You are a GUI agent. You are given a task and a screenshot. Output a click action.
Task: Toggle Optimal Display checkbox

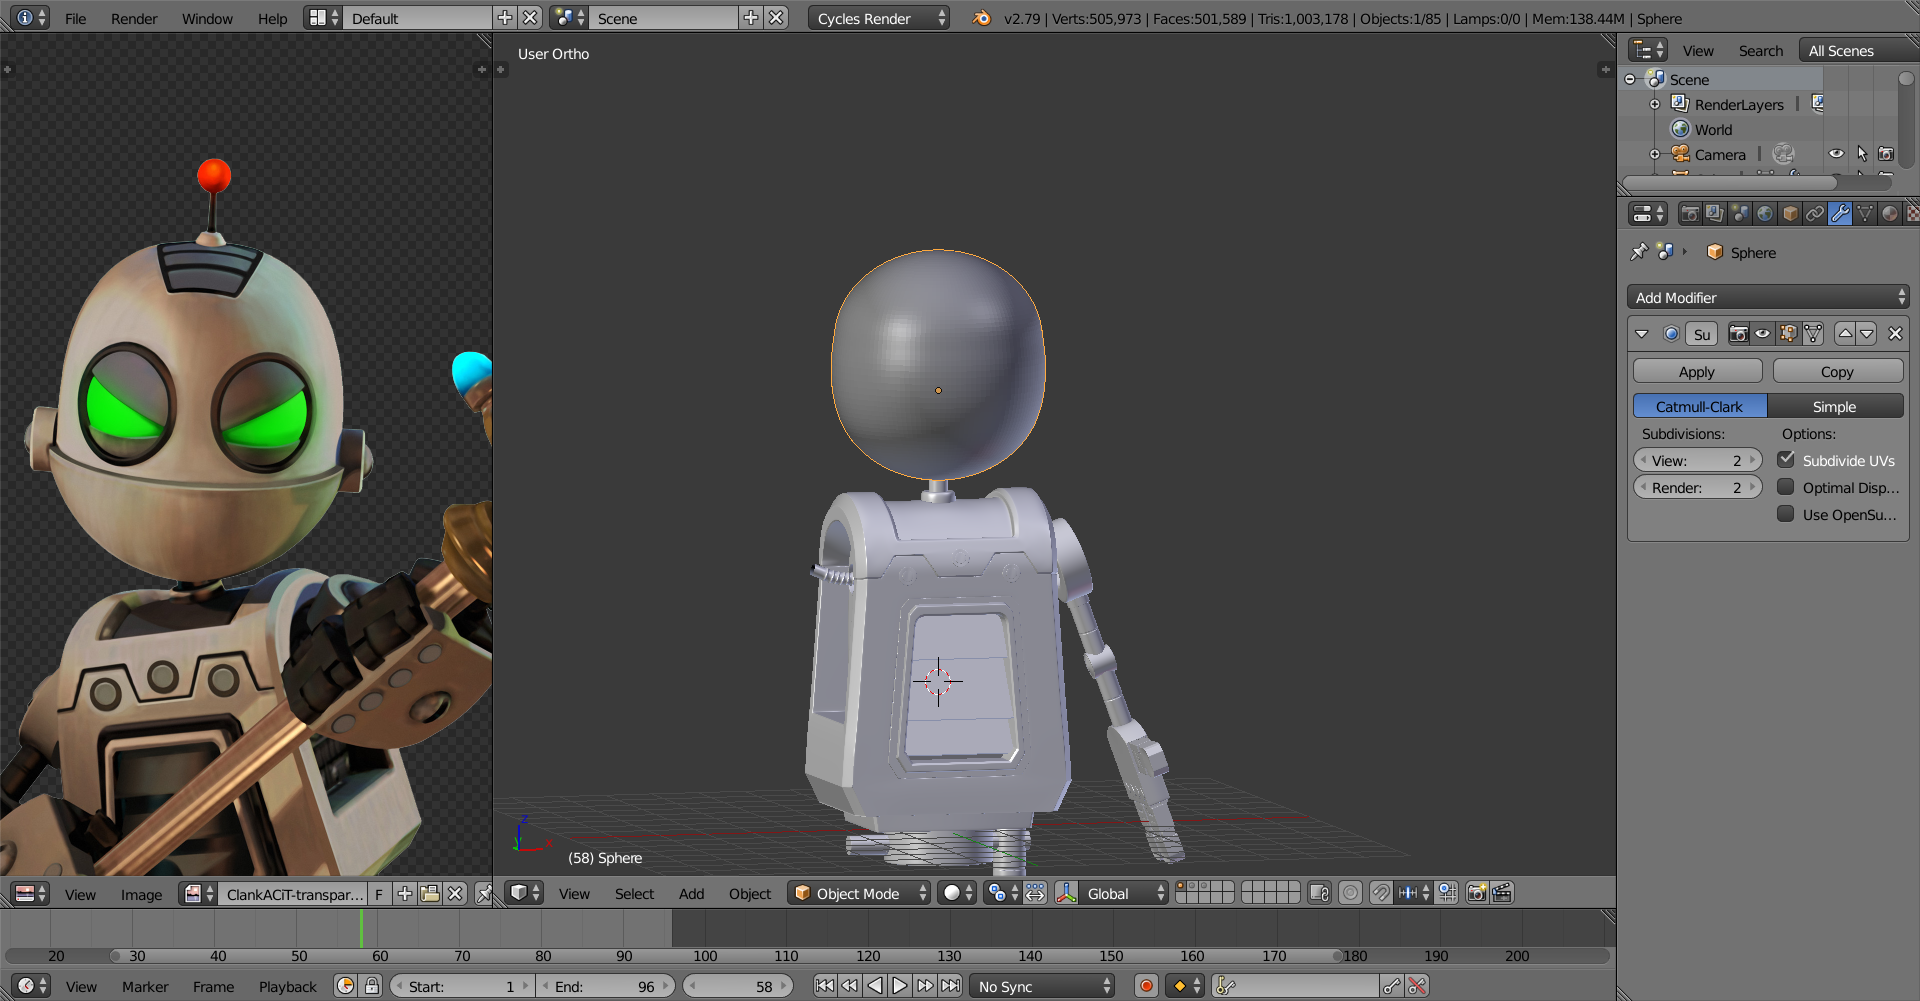tap(1786, 487)
